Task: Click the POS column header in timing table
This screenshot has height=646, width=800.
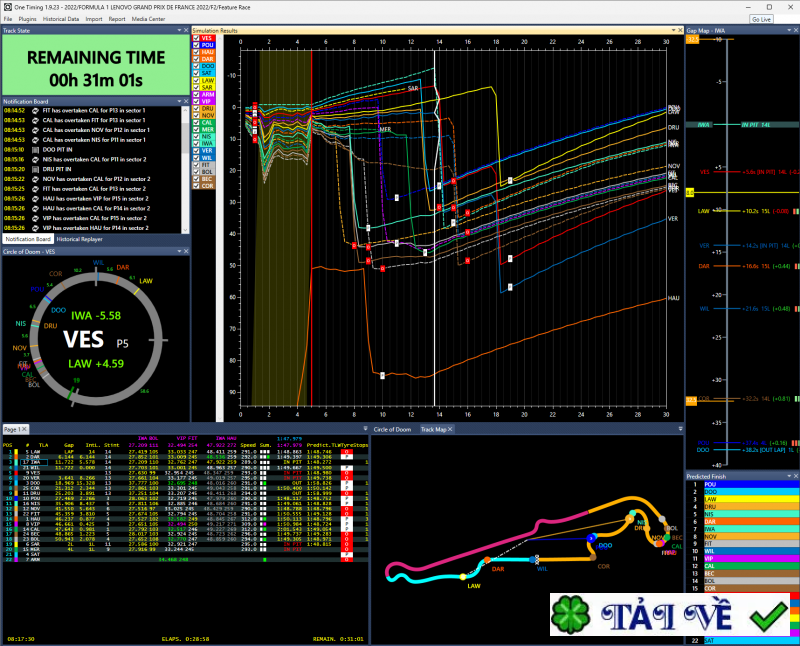Action: tap(8, 445)
